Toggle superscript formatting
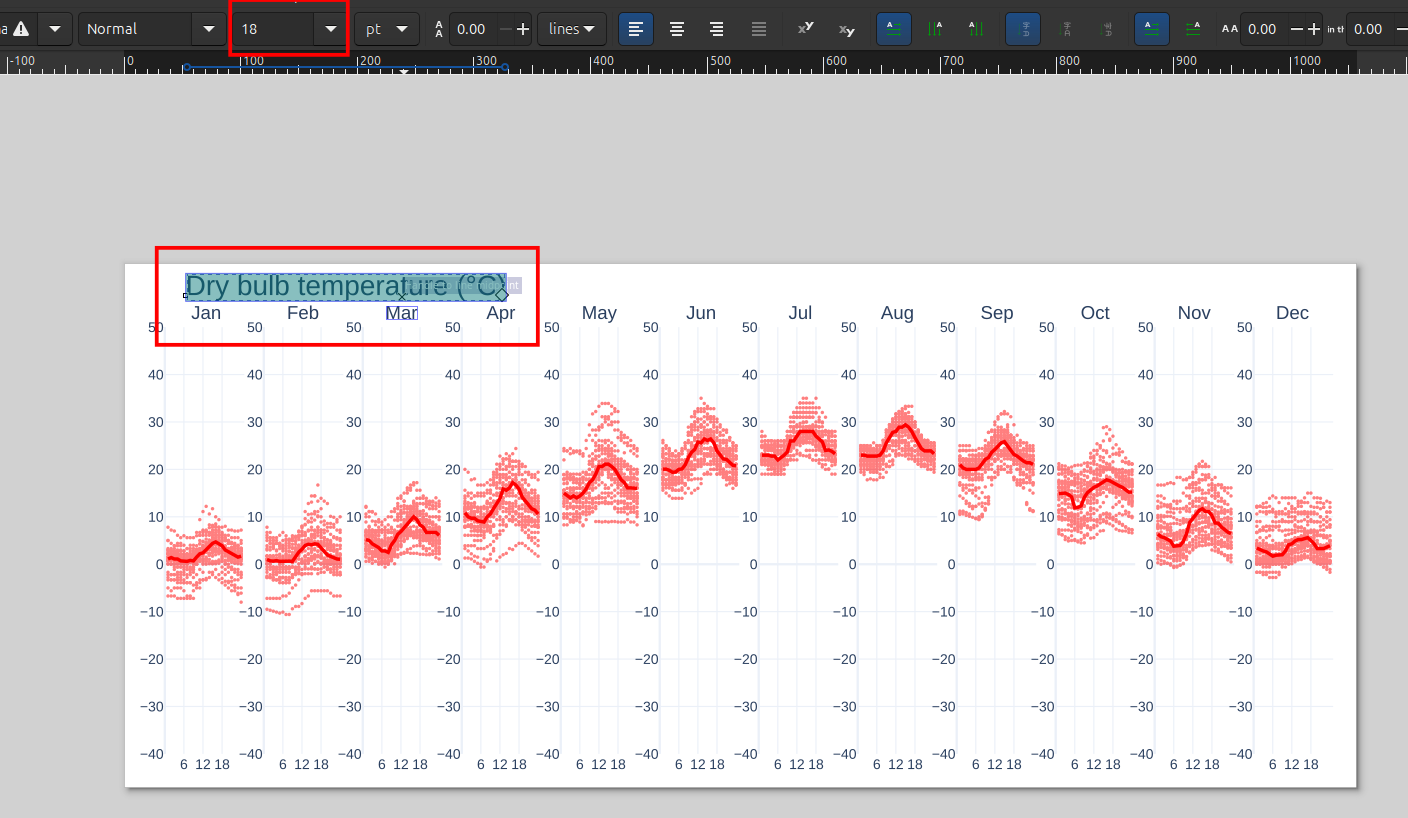This screenshot has height=818, width=1408. (x=805, y=29)
